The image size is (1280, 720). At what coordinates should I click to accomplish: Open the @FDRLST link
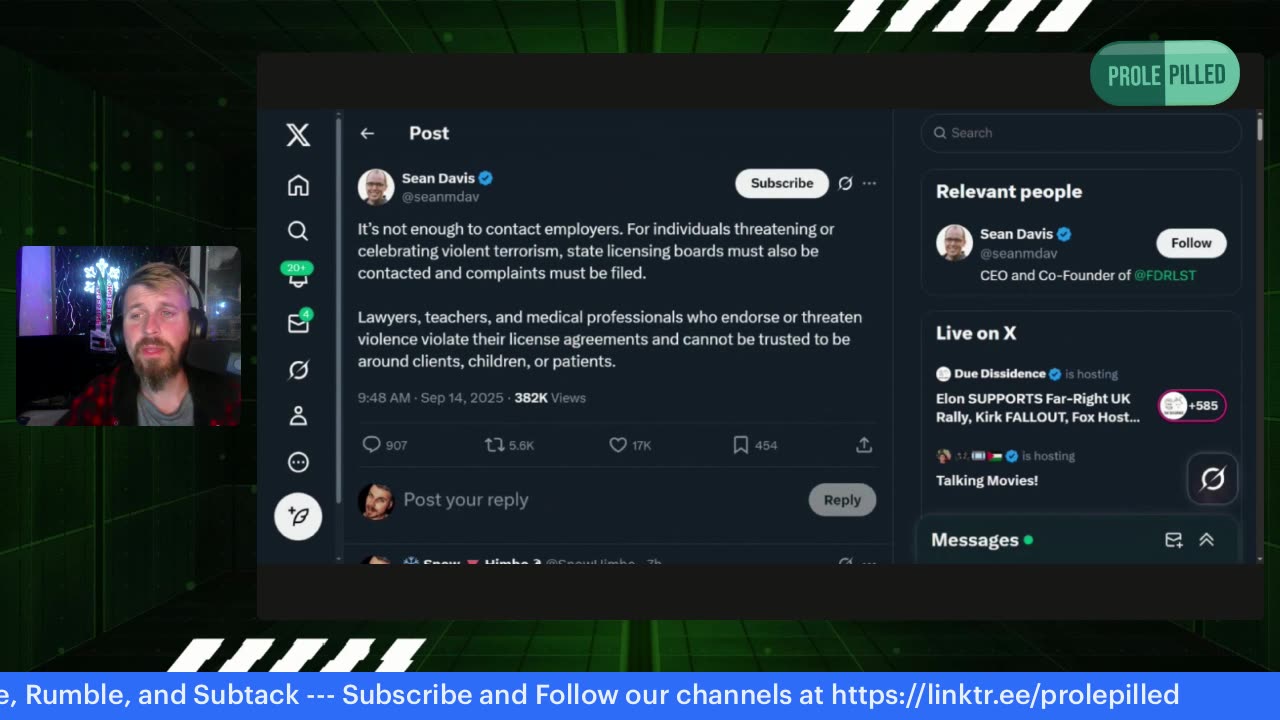coord(1164,275)
